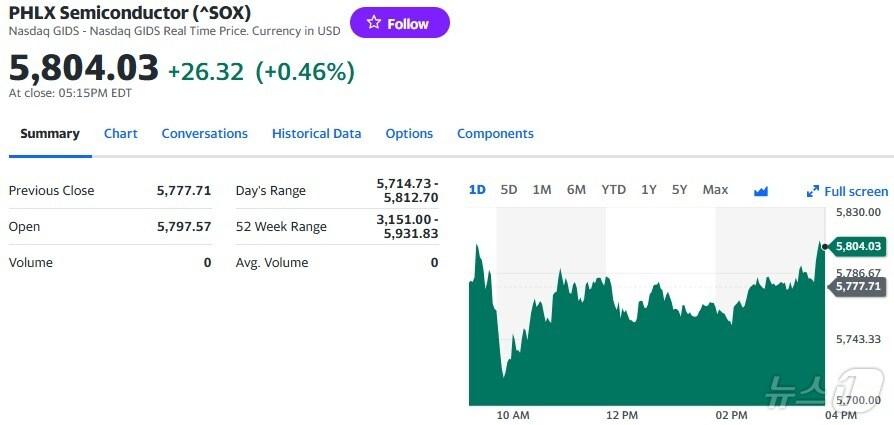894x425 pixels.
Task: Select the Summary tab
Action: [x=50, y=134]
